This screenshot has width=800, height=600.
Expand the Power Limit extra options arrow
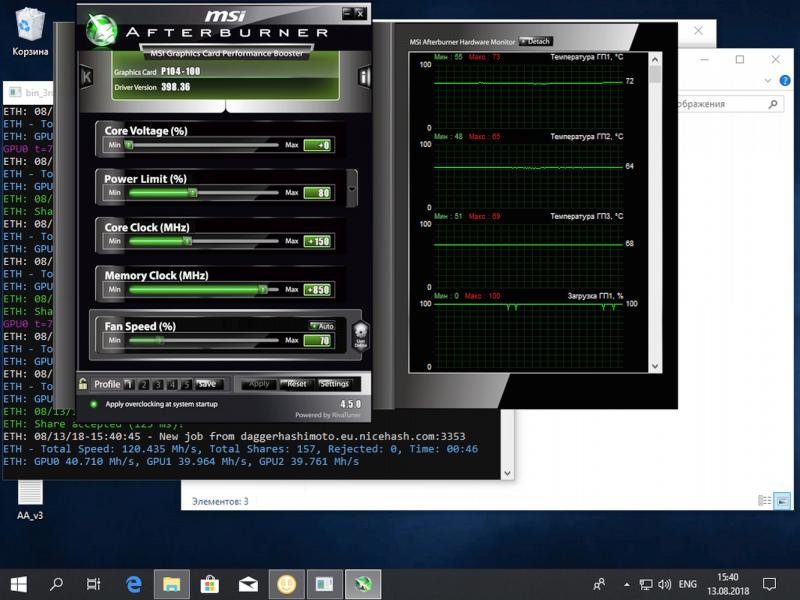tap(352, 189)
